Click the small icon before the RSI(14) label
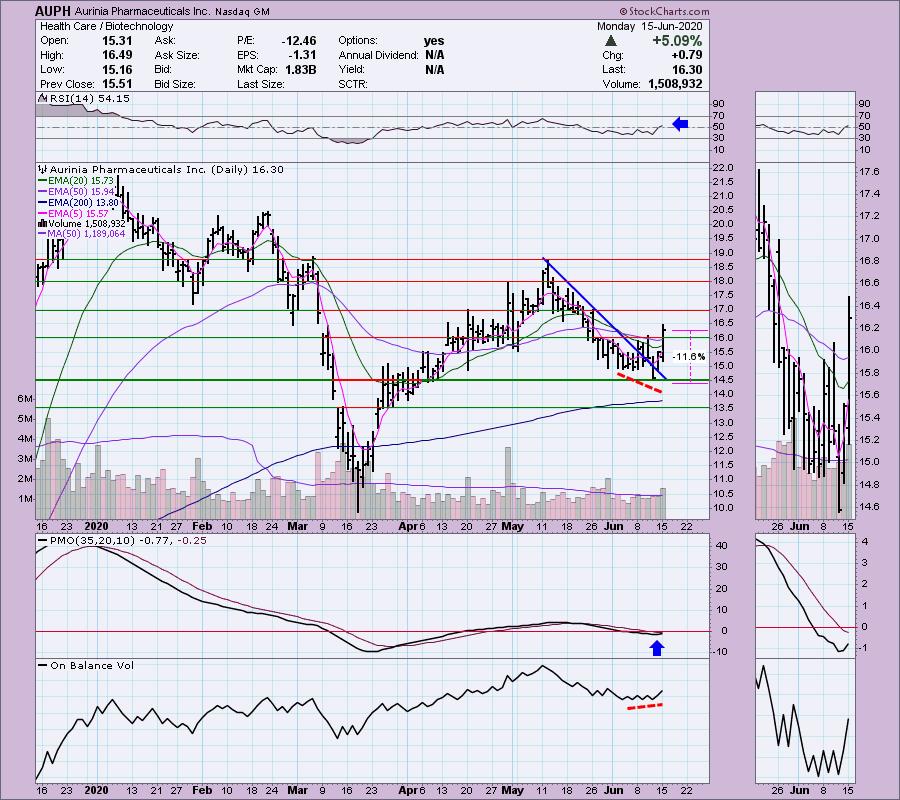The height and width of the screenshot is (800, 900). (x=42, y=98)
